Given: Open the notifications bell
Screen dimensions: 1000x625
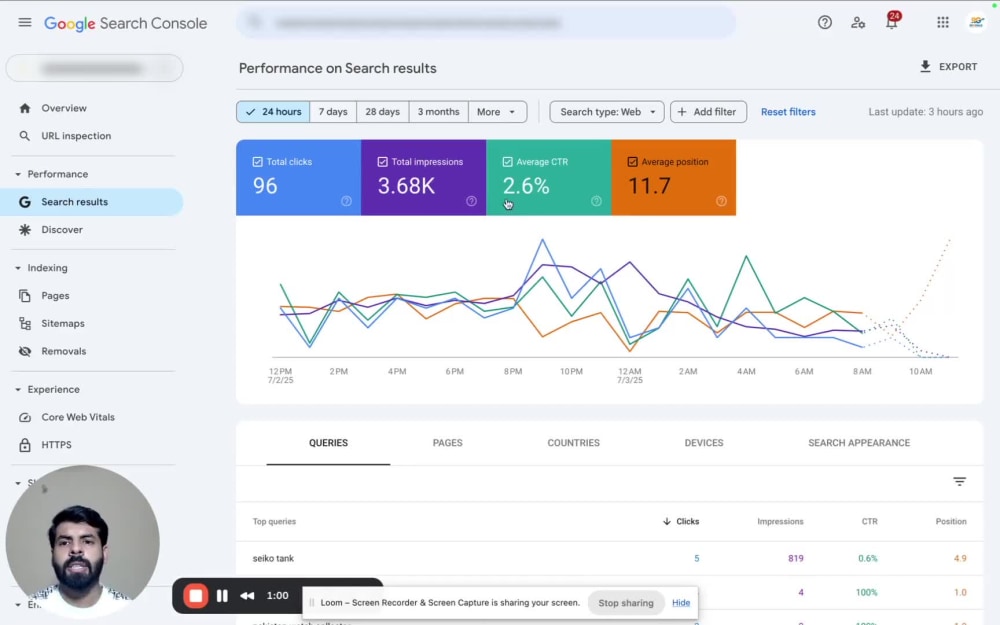Looking at the screenshot, I should (892, 22).
